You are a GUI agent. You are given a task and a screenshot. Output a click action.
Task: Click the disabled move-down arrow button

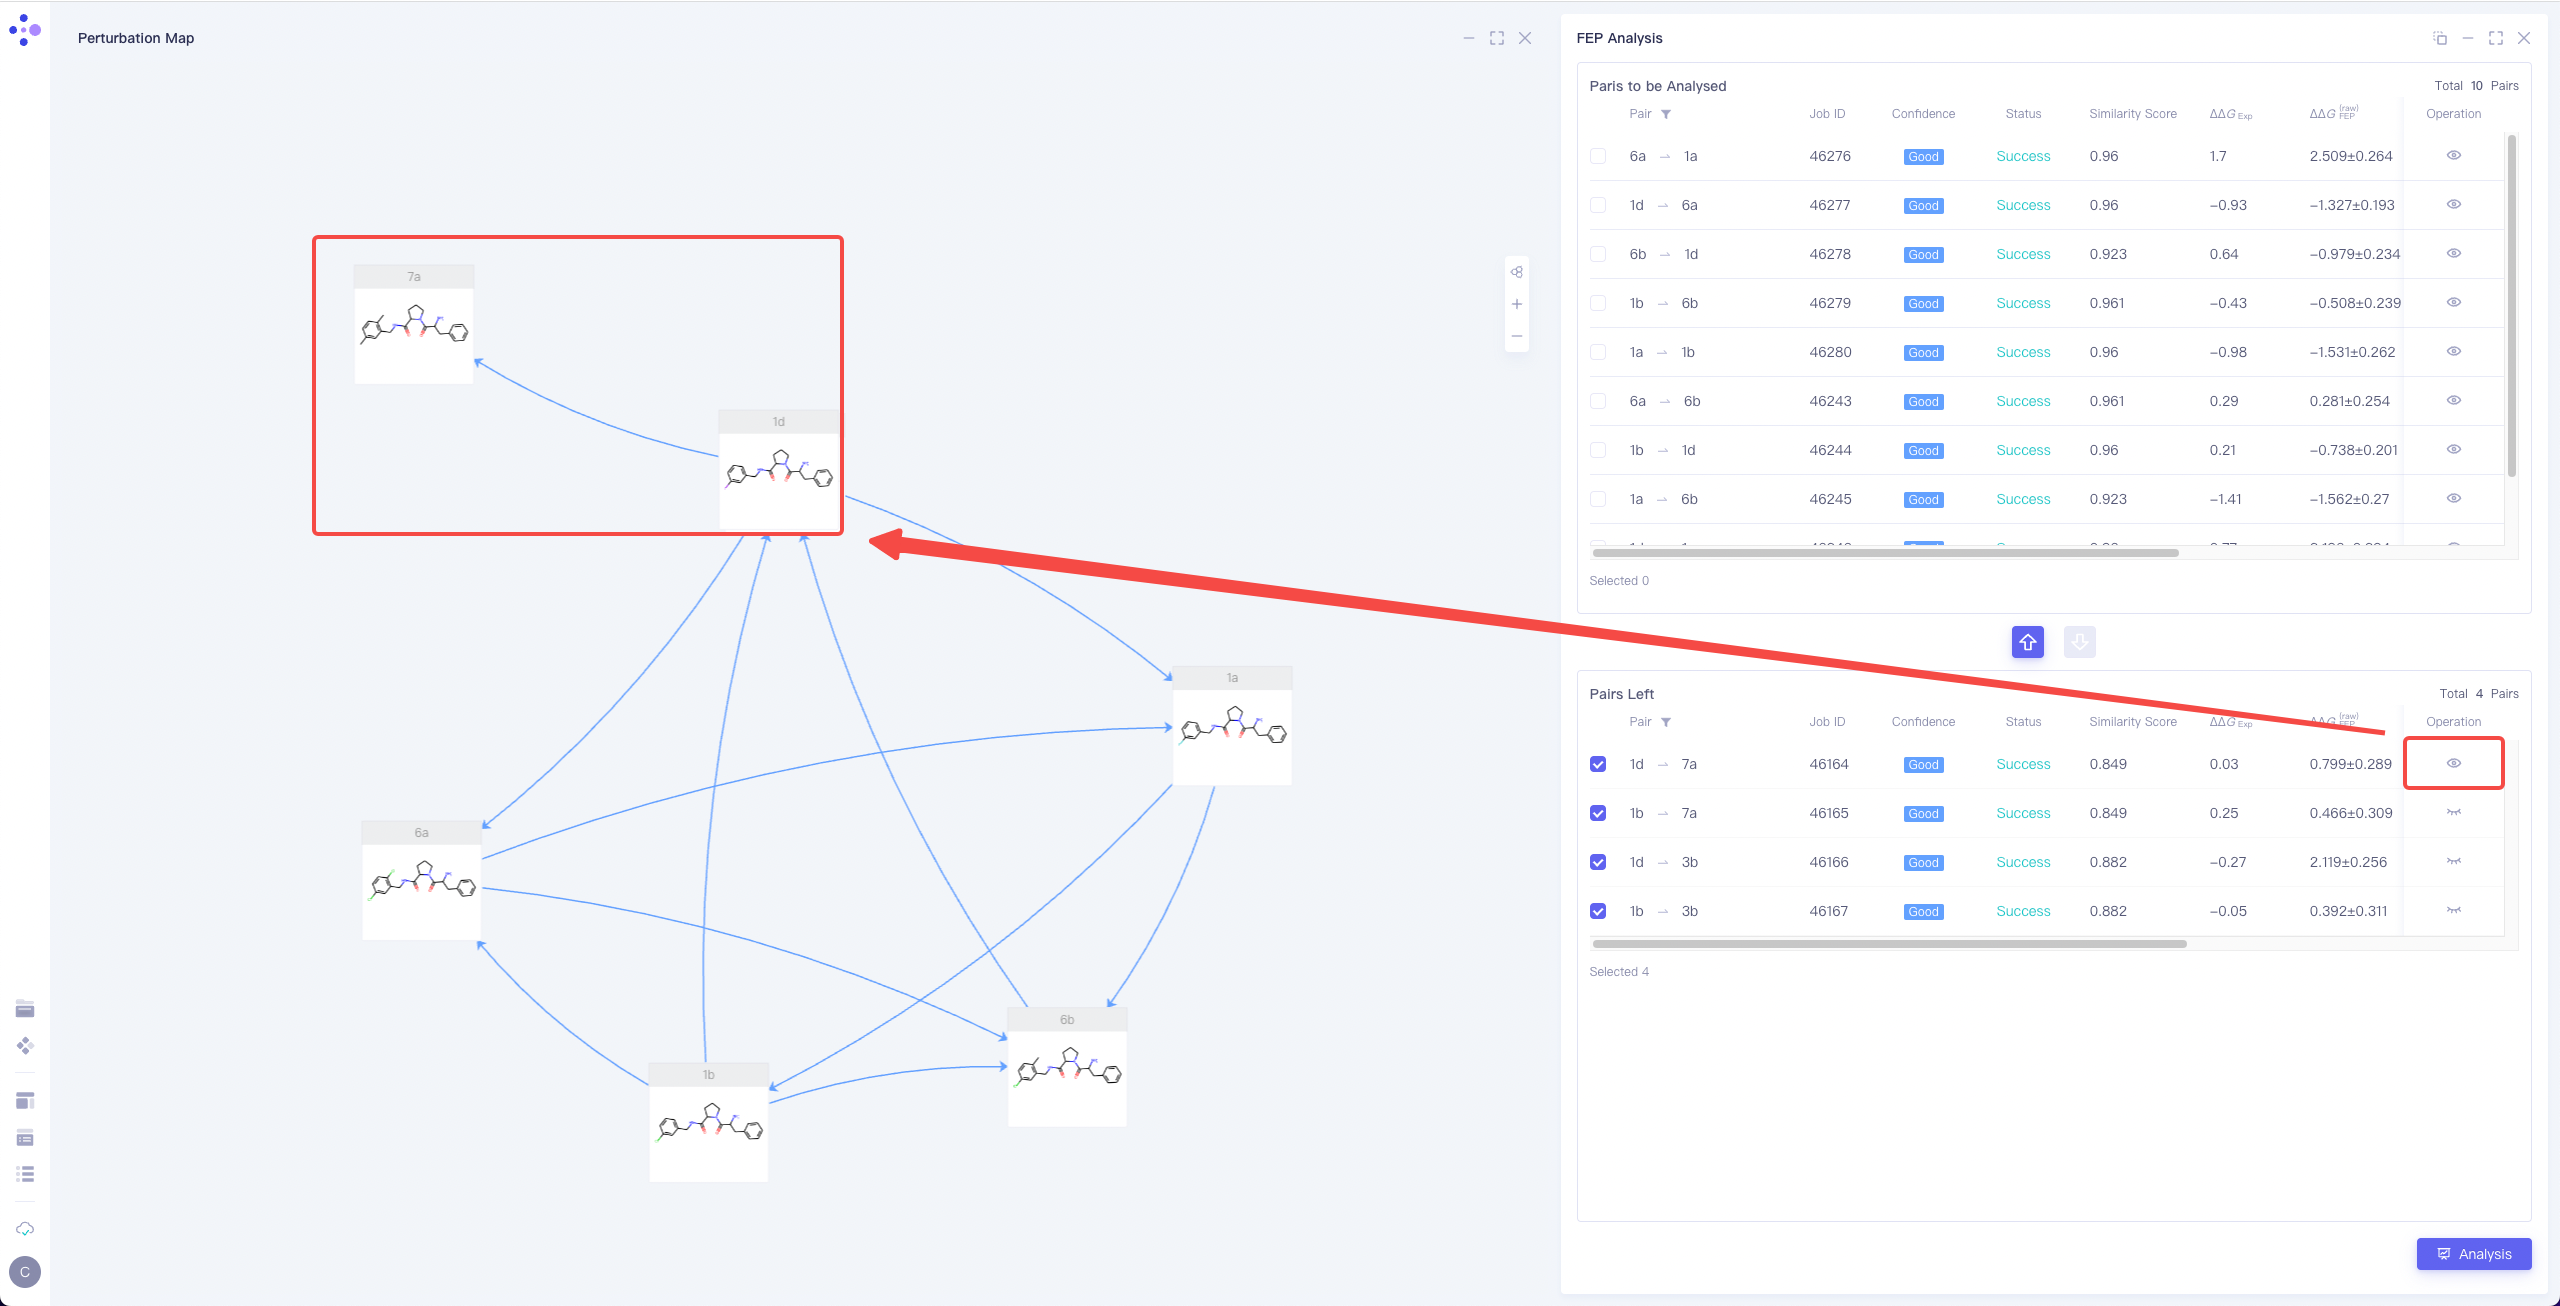pos(2080,642)
